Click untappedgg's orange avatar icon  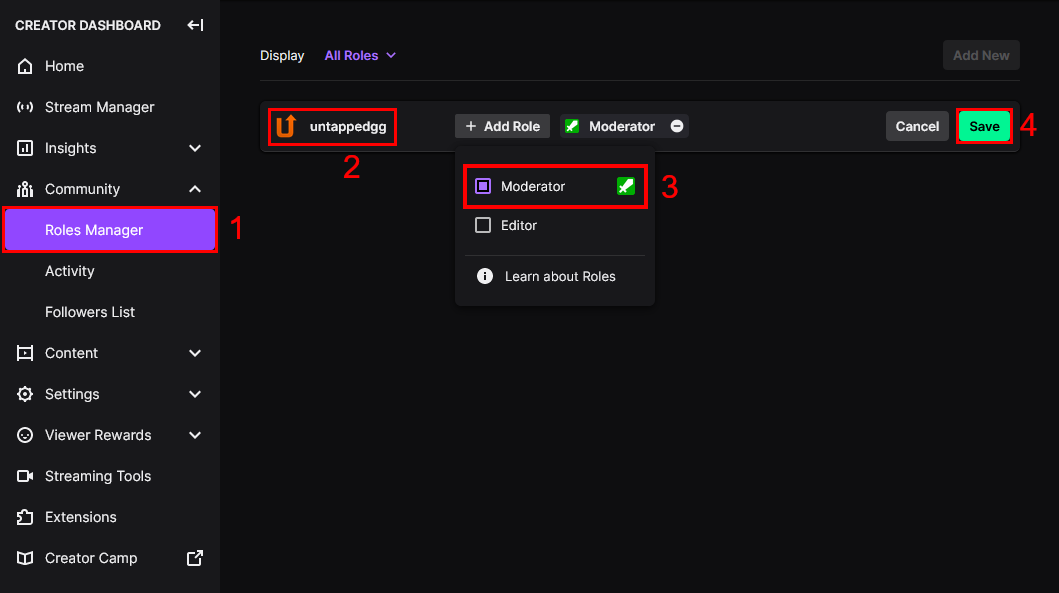(x=287, y=126)
